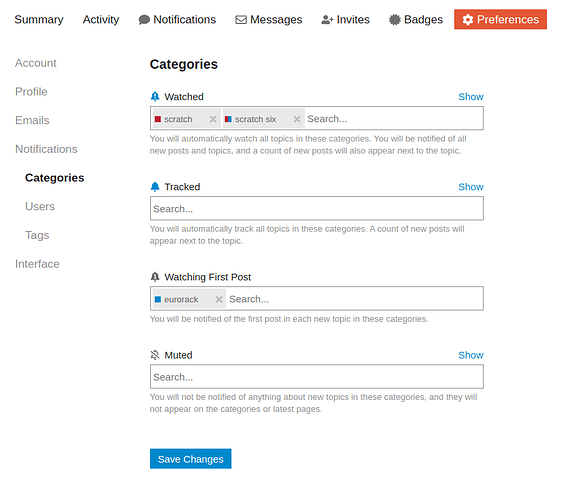
Task: Click the add-user icon beside Invites
Action: 327,19
